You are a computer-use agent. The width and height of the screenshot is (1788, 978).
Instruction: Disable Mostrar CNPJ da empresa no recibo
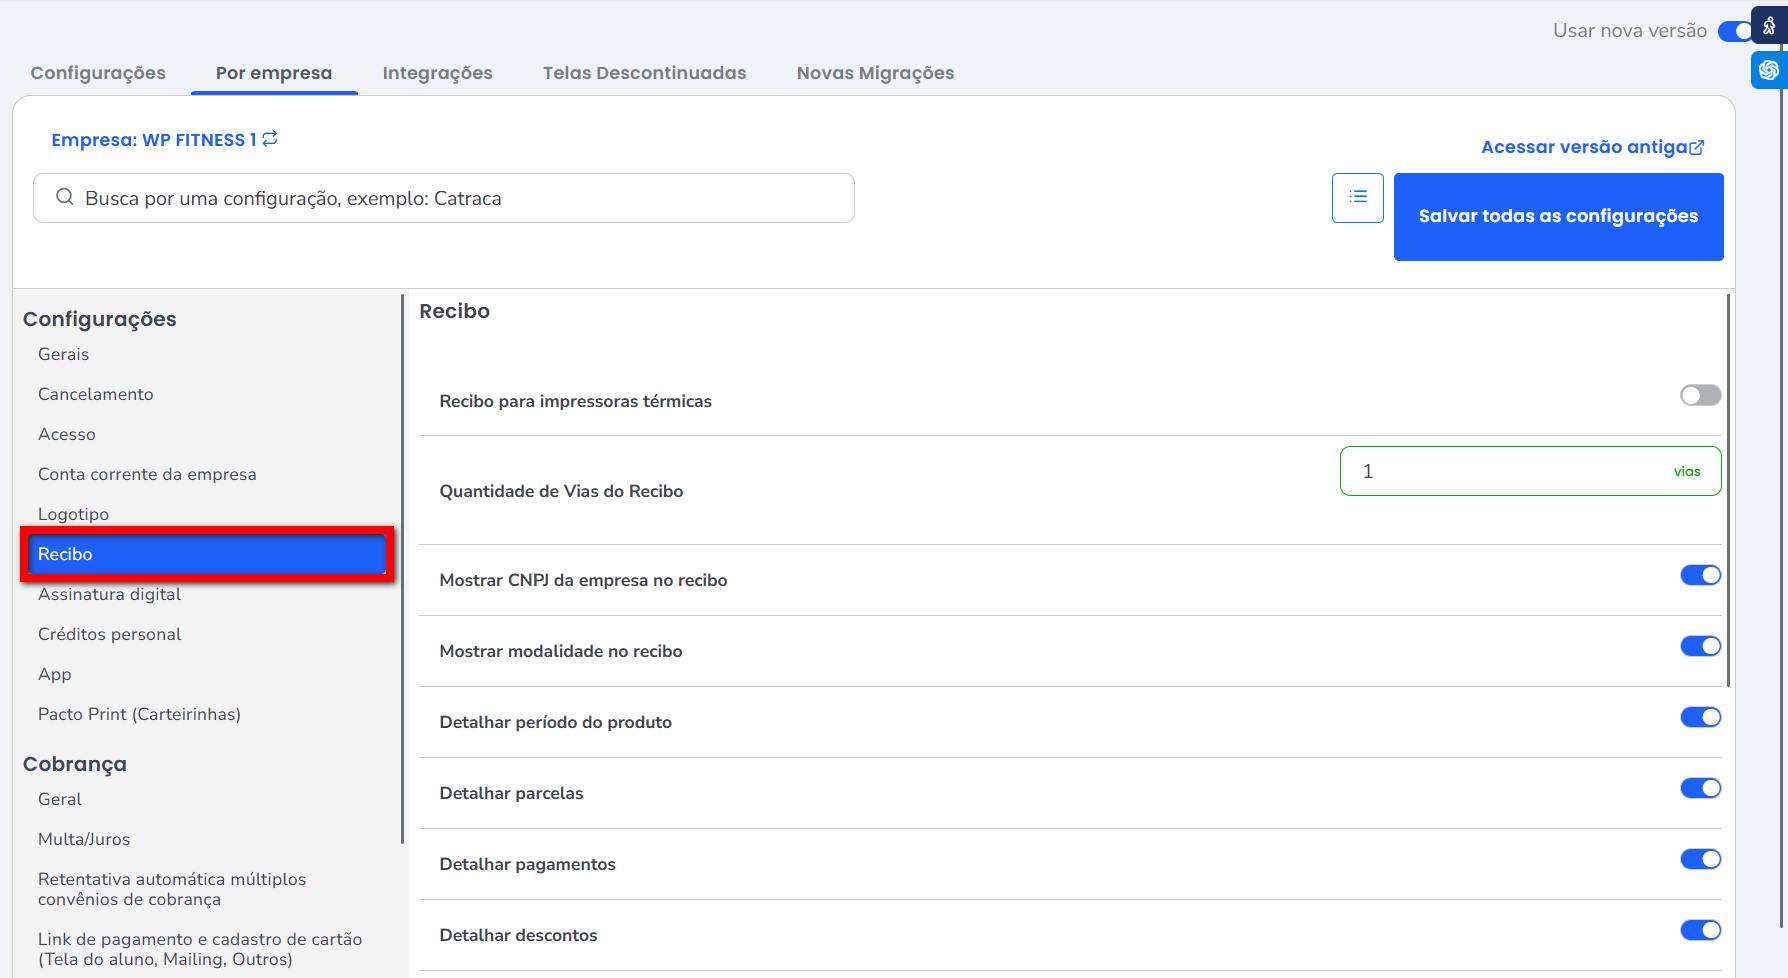point(1700,575)
